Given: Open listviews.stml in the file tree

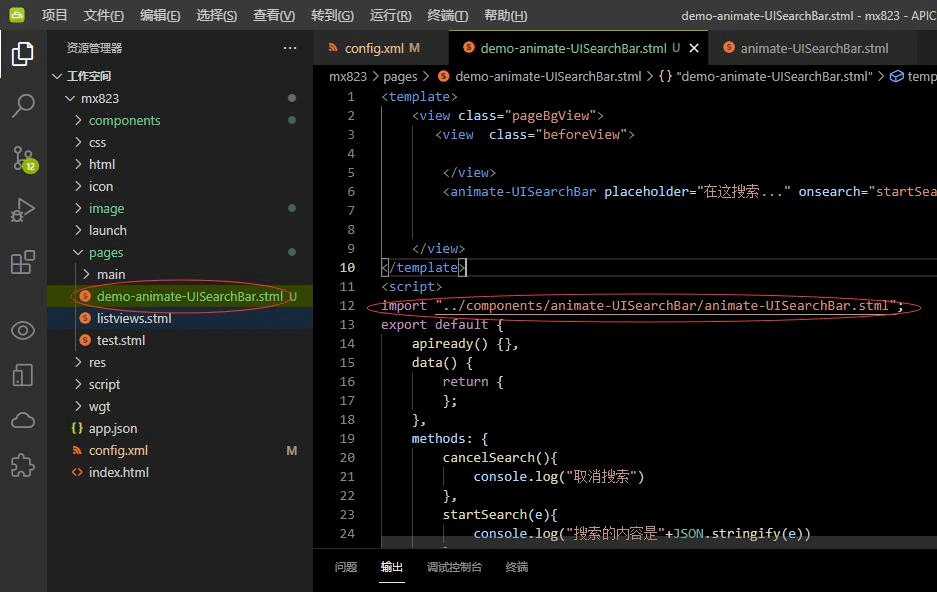Looking at the screenshot, I should pyautogui.click(x=134, y=318).
